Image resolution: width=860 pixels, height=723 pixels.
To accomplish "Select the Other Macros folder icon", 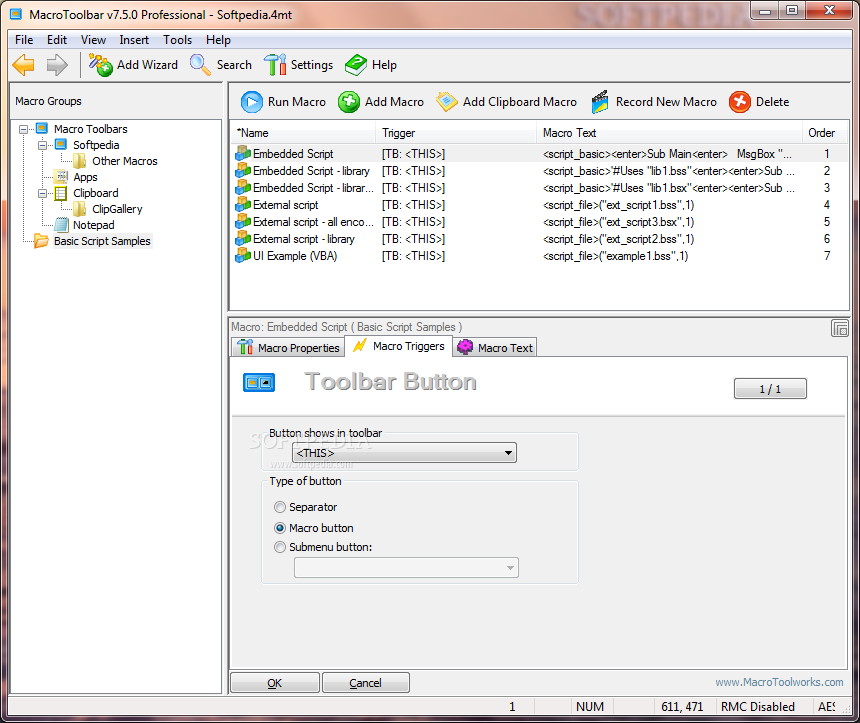I will tap(80, 161).
